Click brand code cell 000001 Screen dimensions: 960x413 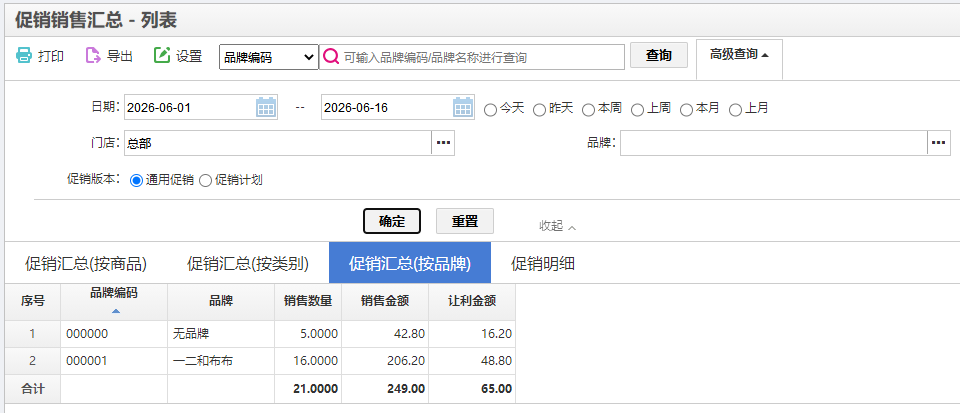point(114,361)
